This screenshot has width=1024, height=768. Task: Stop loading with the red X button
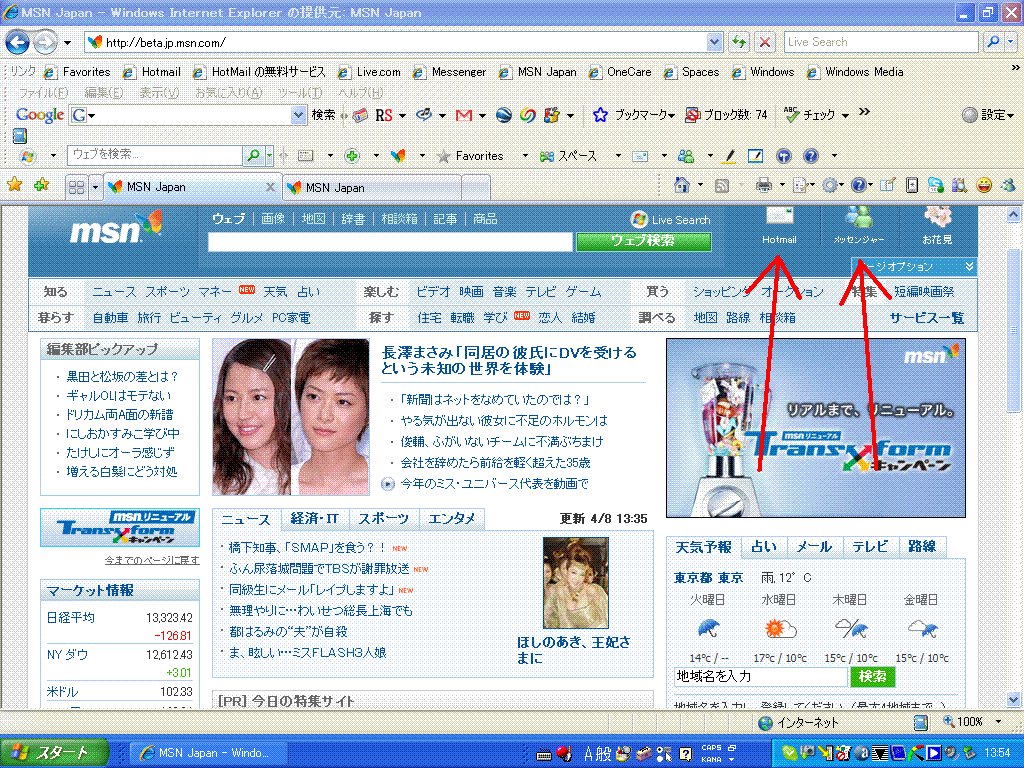pos(765,42)
